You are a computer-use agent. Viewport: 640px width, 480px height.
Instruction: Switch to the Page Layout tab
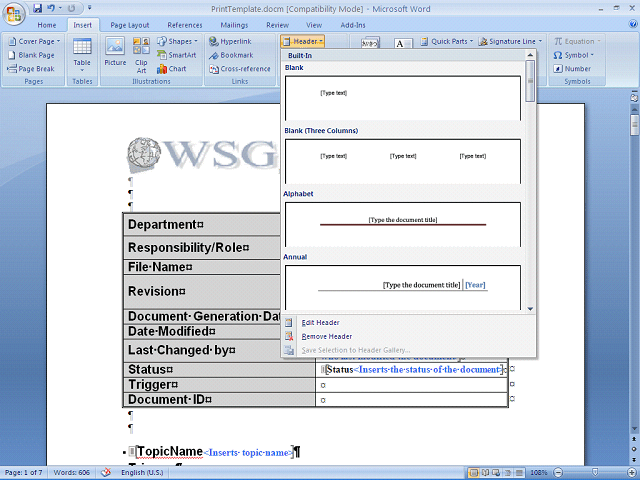[x=130, y=25]
